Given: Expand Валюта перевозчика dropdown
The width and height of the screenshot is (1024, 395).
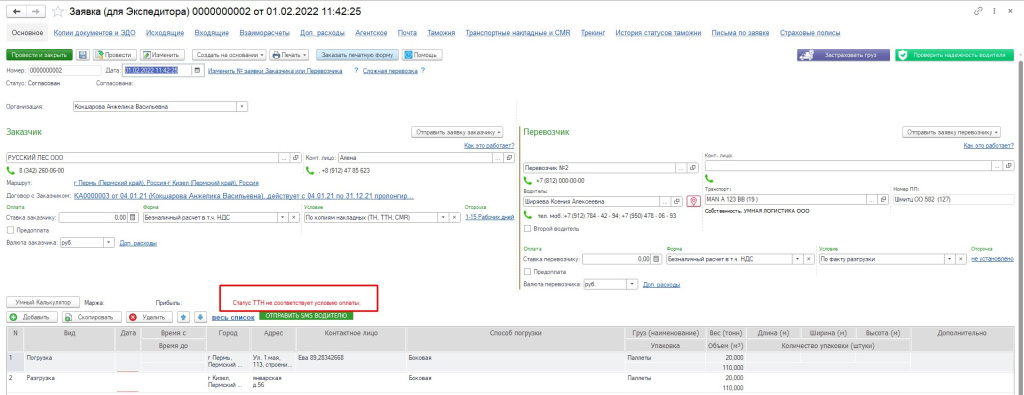Looking at the screenshot, I should click(632, 285).
